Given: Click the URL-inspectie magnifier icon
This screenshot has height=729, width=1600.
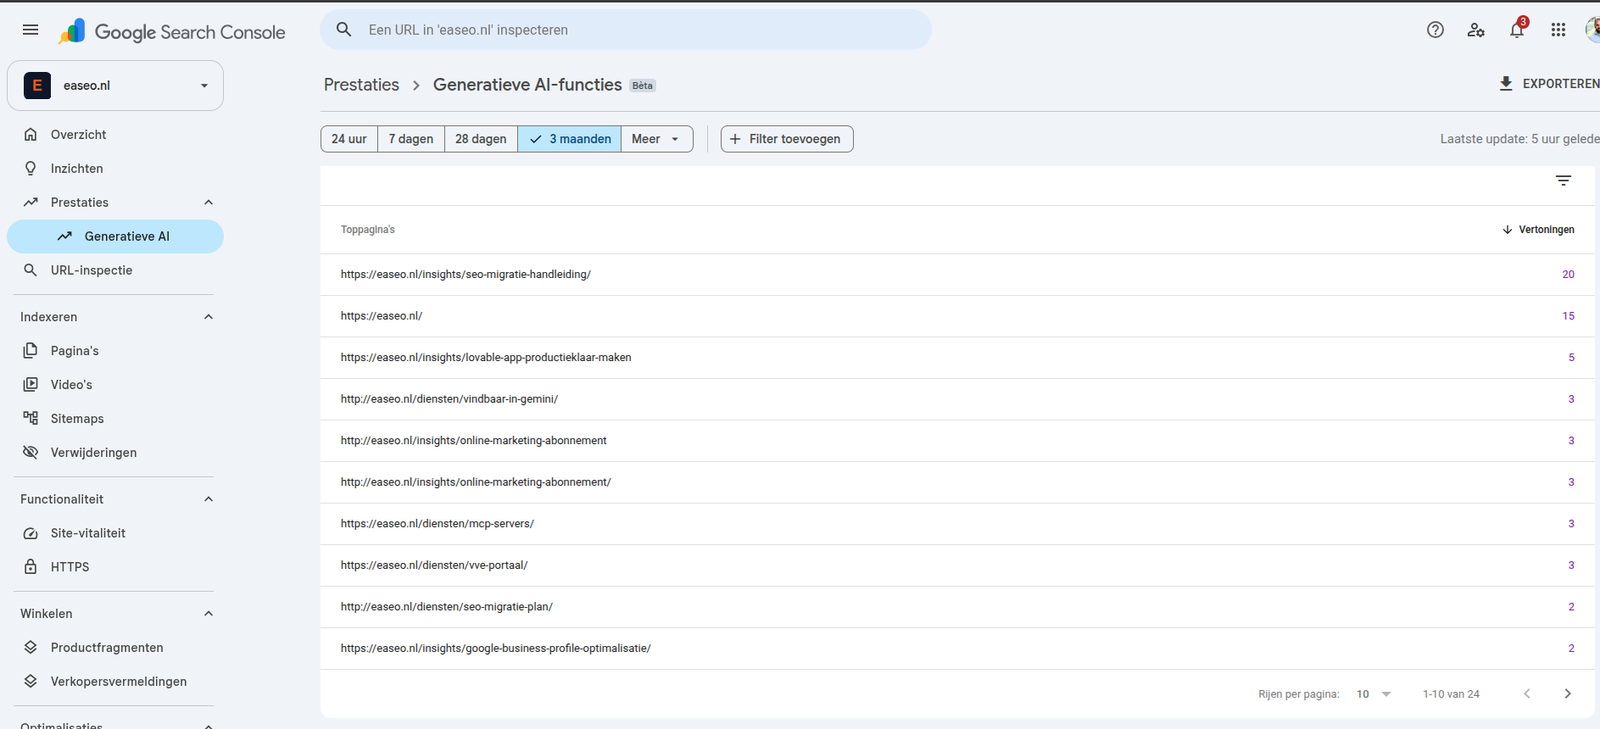Looking at the screenshot, I should (x=31, y=270).
